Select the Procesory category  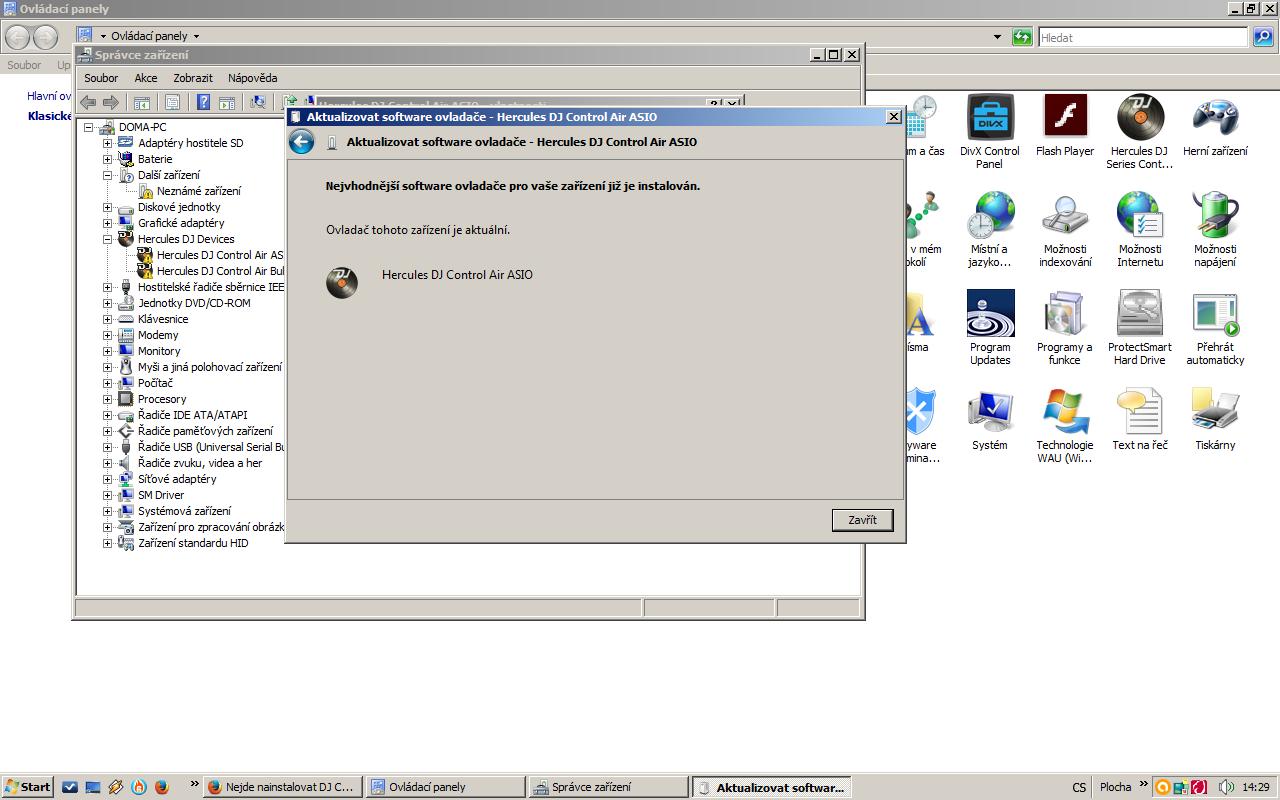pos(162,399)
